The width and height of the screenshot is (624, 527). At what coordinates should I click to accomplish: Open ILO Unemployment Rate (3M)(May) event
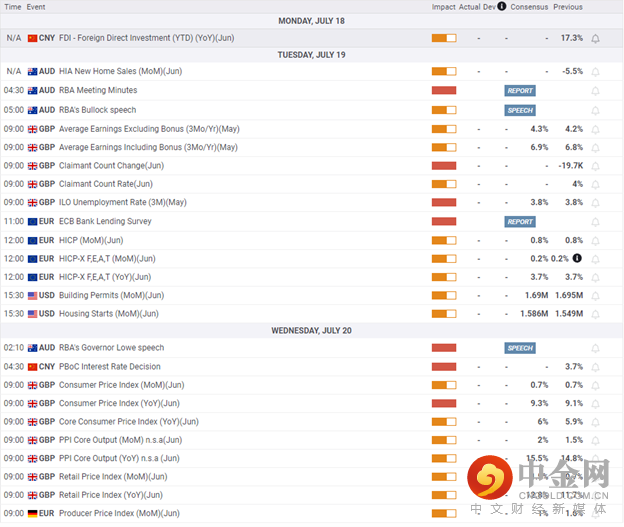pos(123,202)
